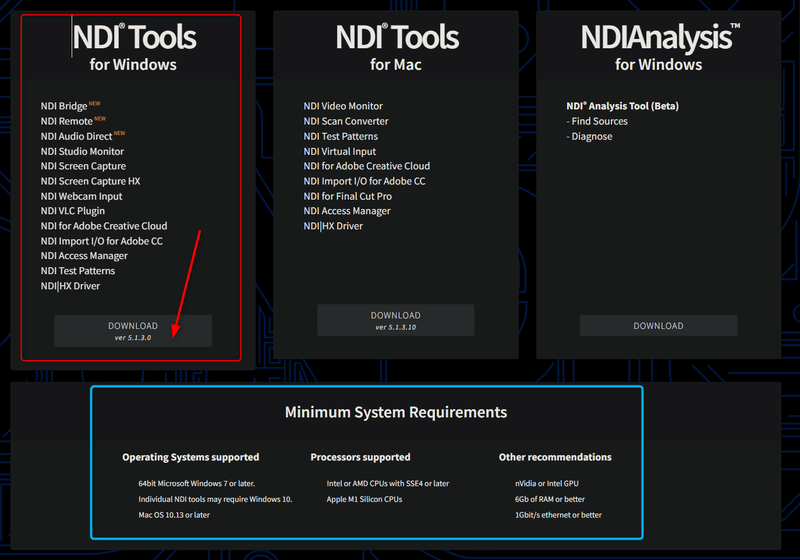Select NDI Video Monitor in Mac list

point(343,106)
